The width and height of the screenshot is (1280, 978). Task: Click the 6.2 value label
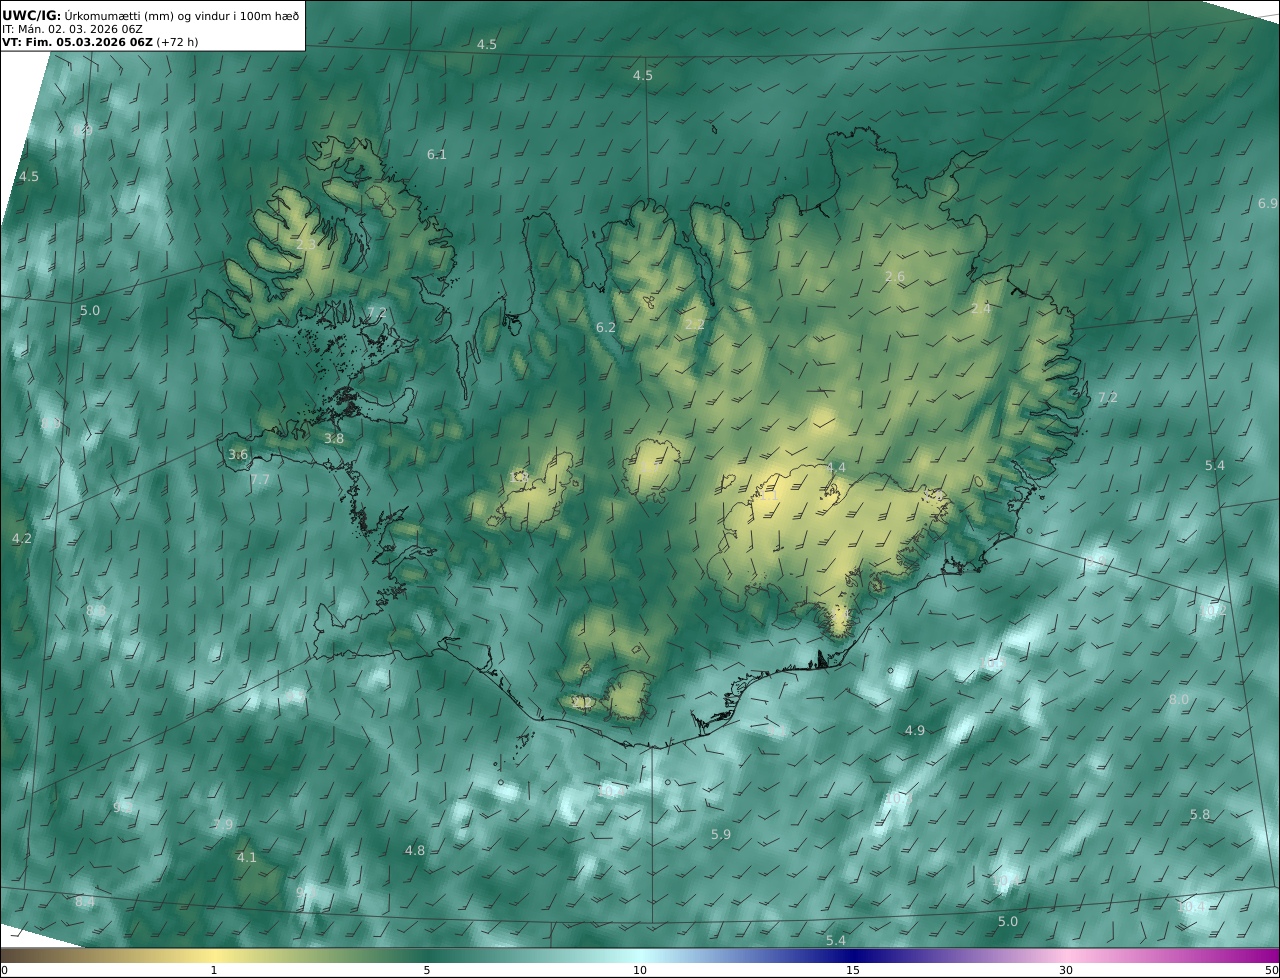606,327
